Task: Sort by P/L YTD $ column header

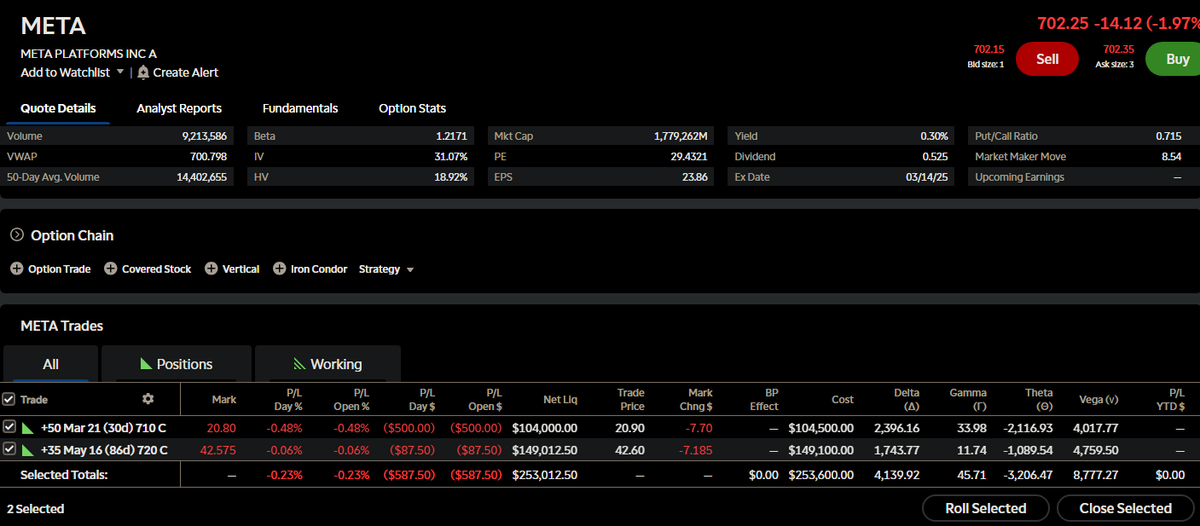Action: (1169, 399)
